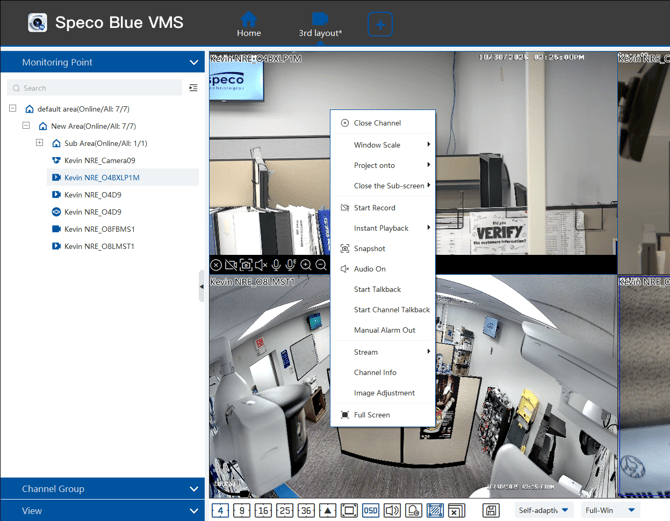Open the Self-adaptive dropdown
Image resolution: width=670 pixels, height=521 pixels.
tap(543, 511)
